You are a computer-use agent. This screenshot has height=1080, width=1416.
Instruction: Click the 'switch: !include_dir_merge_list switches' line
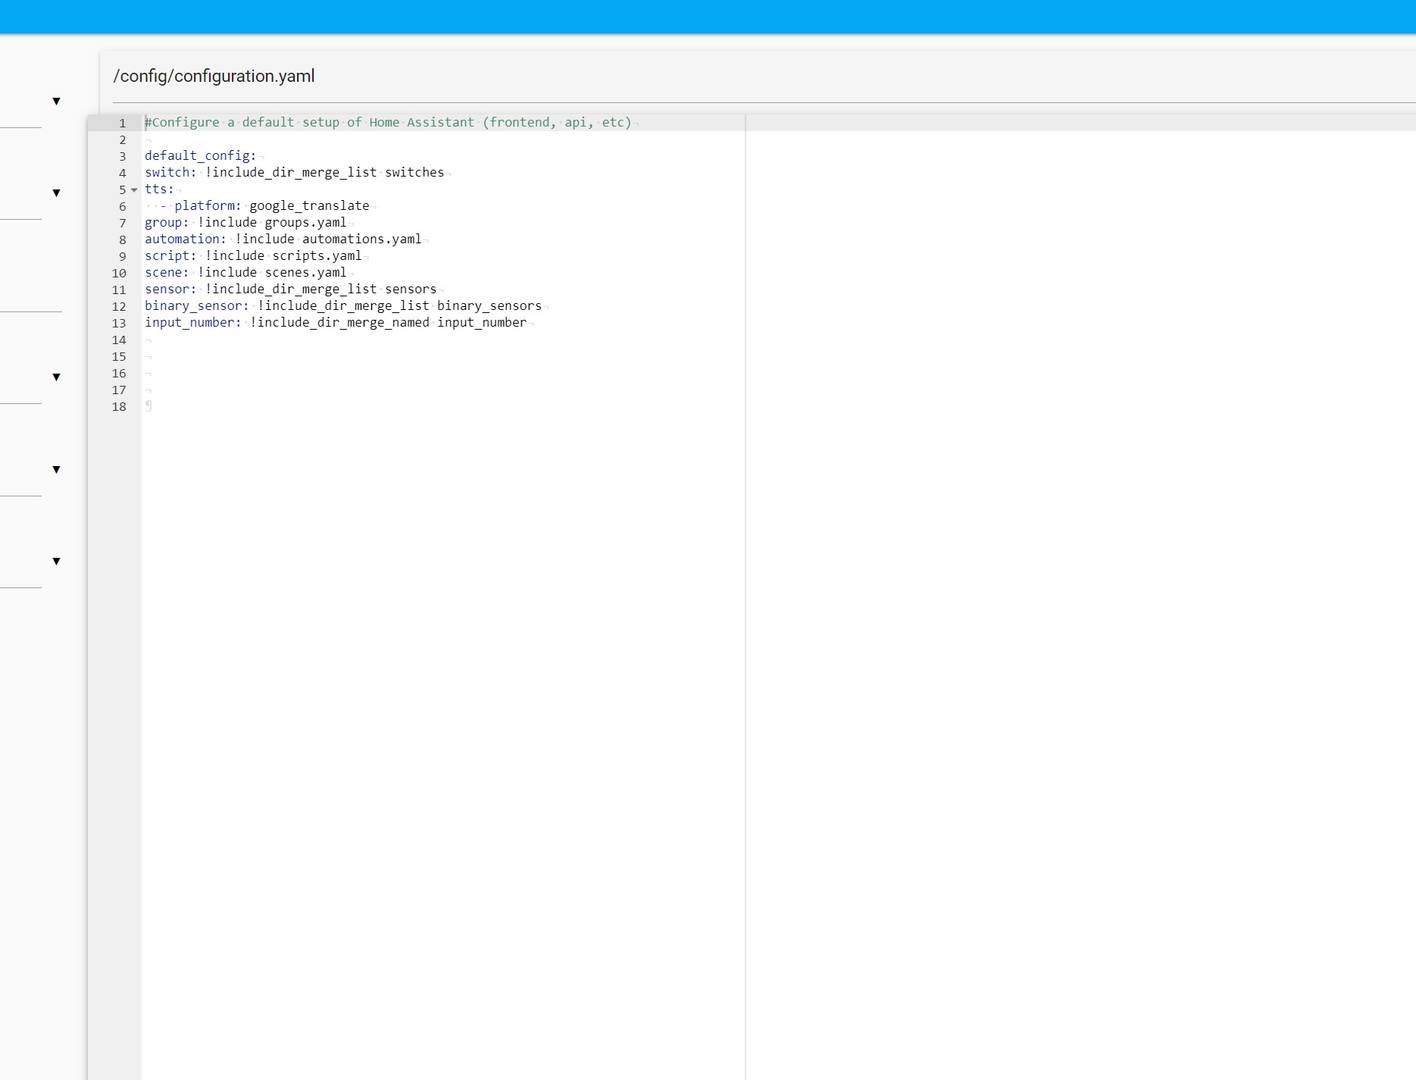tap(294, 173)
